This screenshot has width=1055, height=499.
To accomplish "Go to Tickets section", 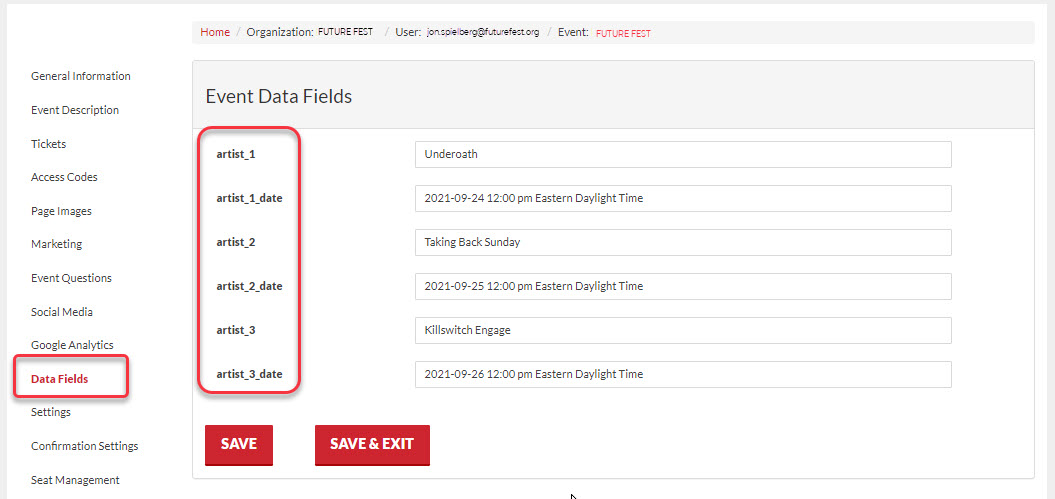I will pyautogui.click(x=48, y=144).
